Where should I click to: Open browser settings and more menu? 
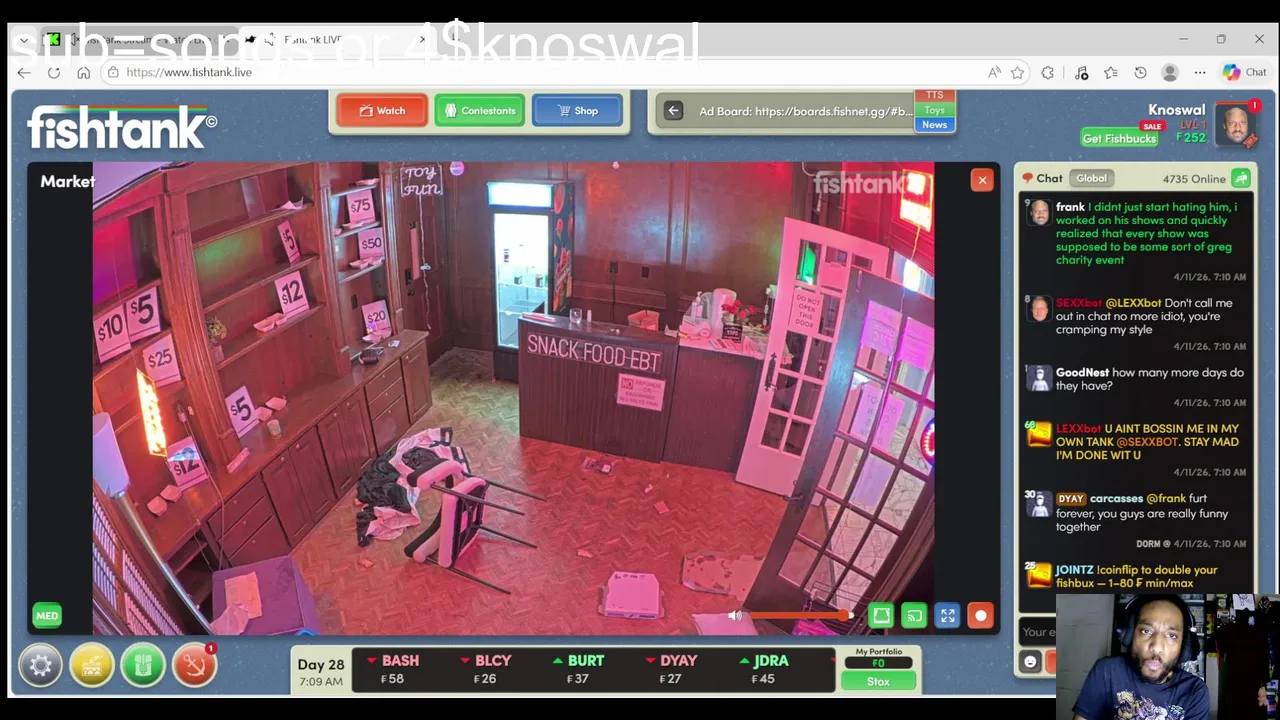(x=1200, y=72)
